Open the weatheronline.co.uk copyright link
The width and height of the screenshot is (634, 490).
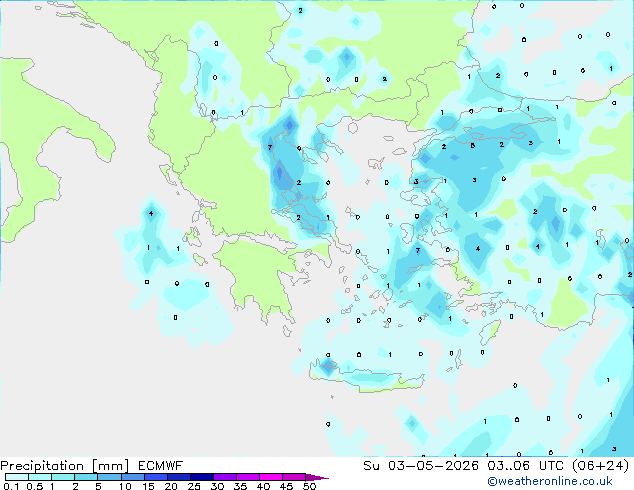[549, 481]
